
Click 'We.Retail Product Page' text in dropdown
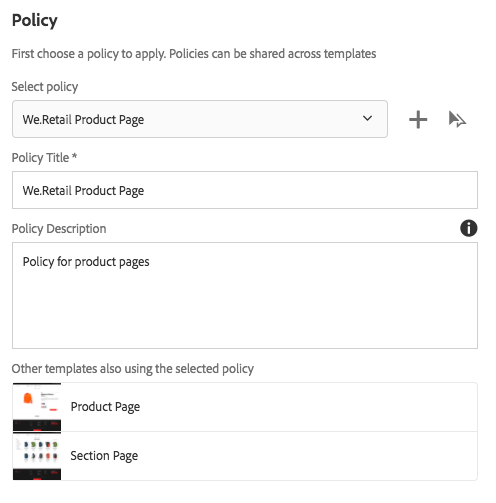tap(83, 120)
